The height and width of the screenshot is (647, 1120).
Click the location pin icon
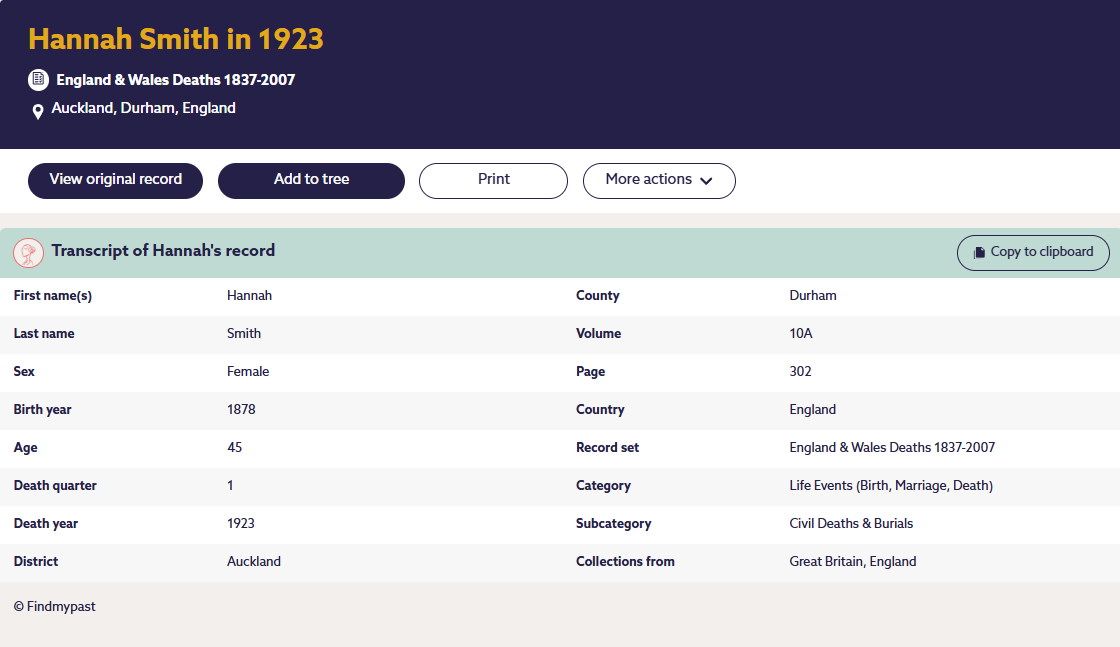pos(38,111)
